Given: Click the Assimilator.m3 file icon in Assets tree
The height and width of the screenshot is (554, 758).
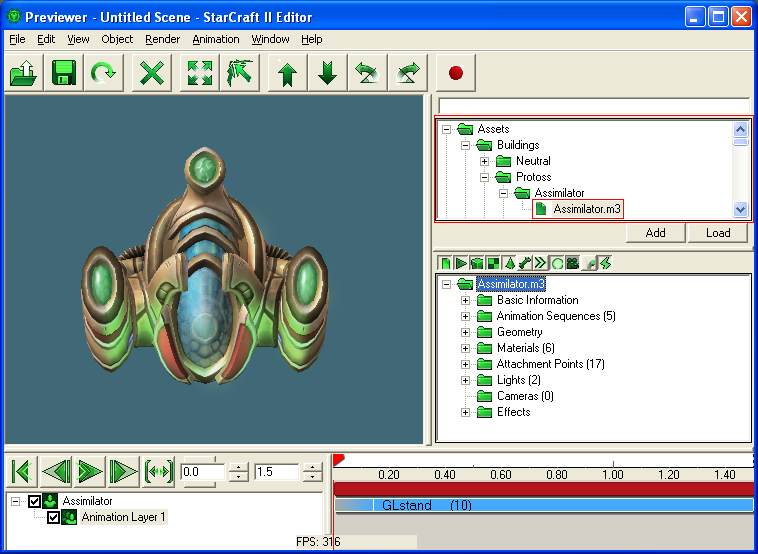Looking at the screenshot, I should tap(541, 209).
